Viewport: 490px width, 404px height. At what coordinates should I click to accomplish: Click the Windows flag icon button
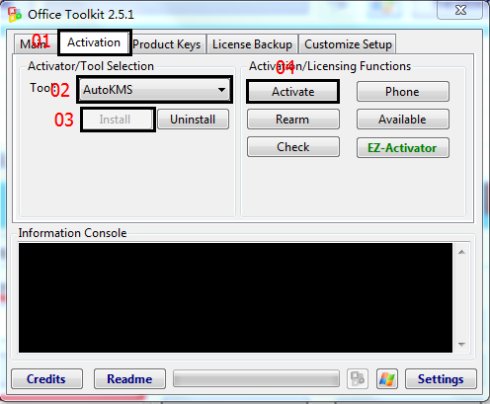tap(387, 379)
